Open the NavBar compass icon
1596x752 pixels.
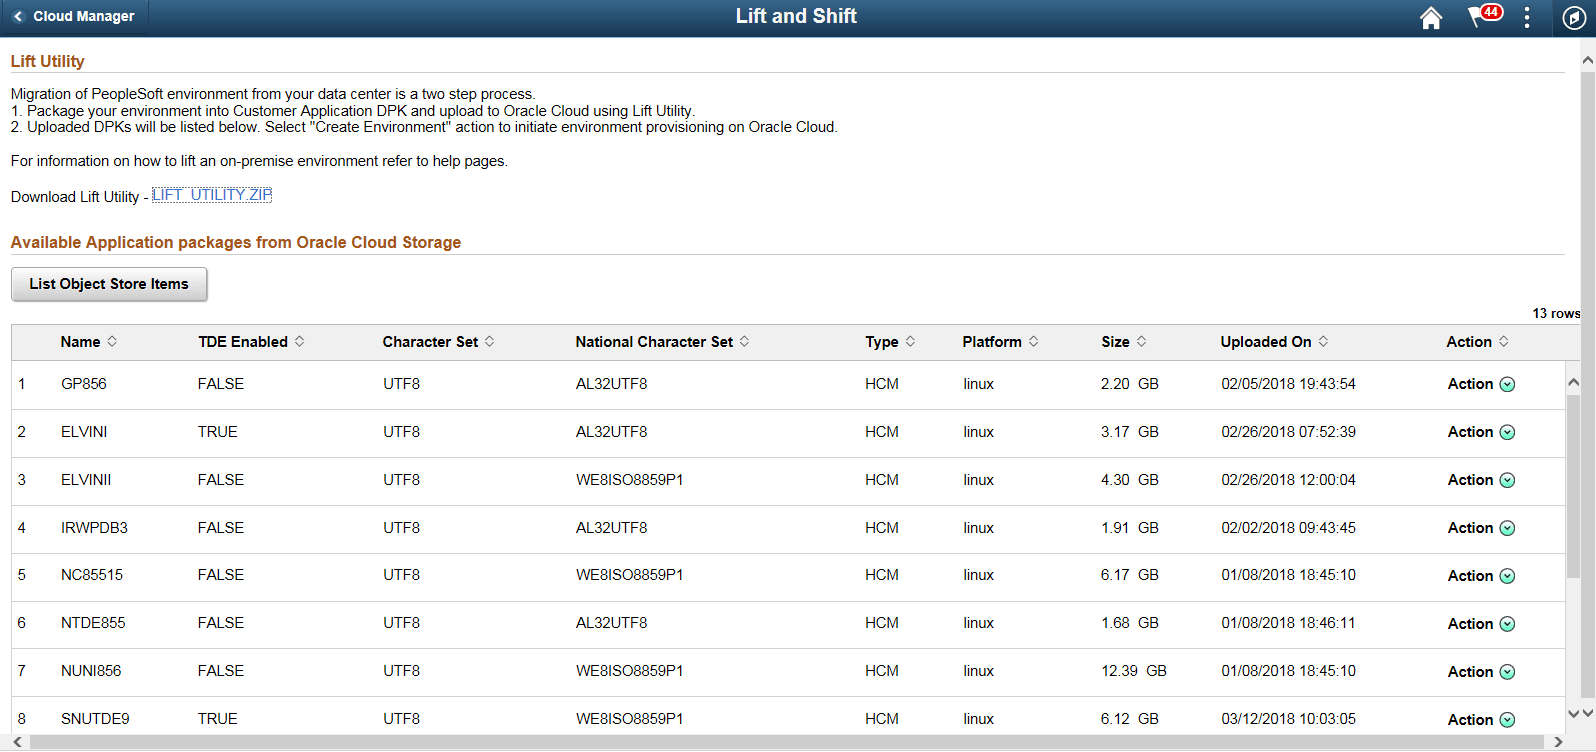click(1574, 18)
